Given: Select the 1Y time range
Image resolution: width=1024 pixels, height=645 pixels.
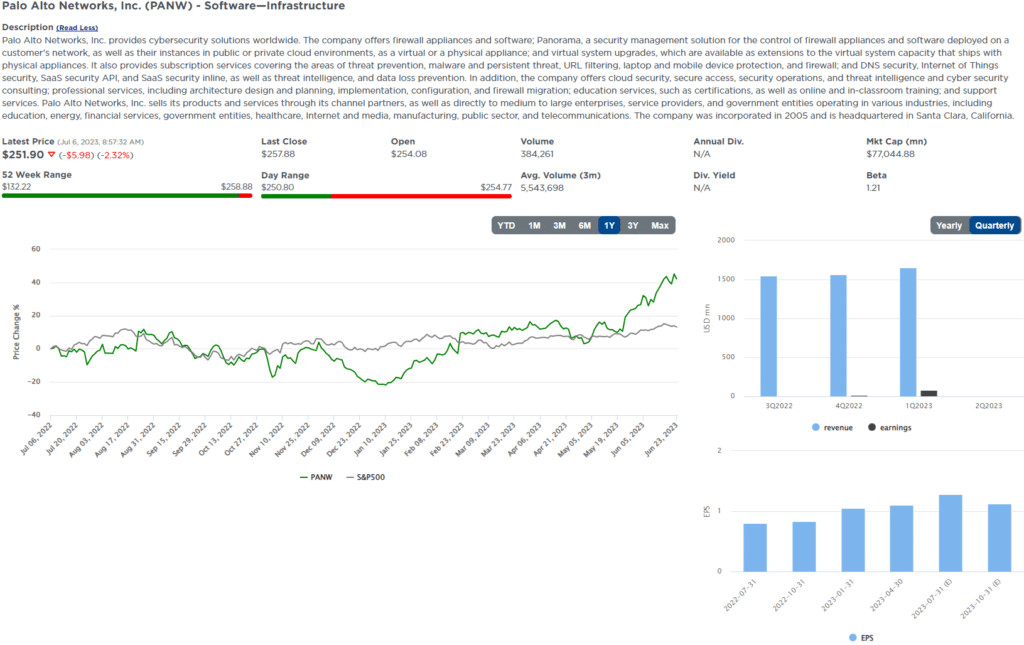Looking at the screenshot, I should click(x=609, y=225).
